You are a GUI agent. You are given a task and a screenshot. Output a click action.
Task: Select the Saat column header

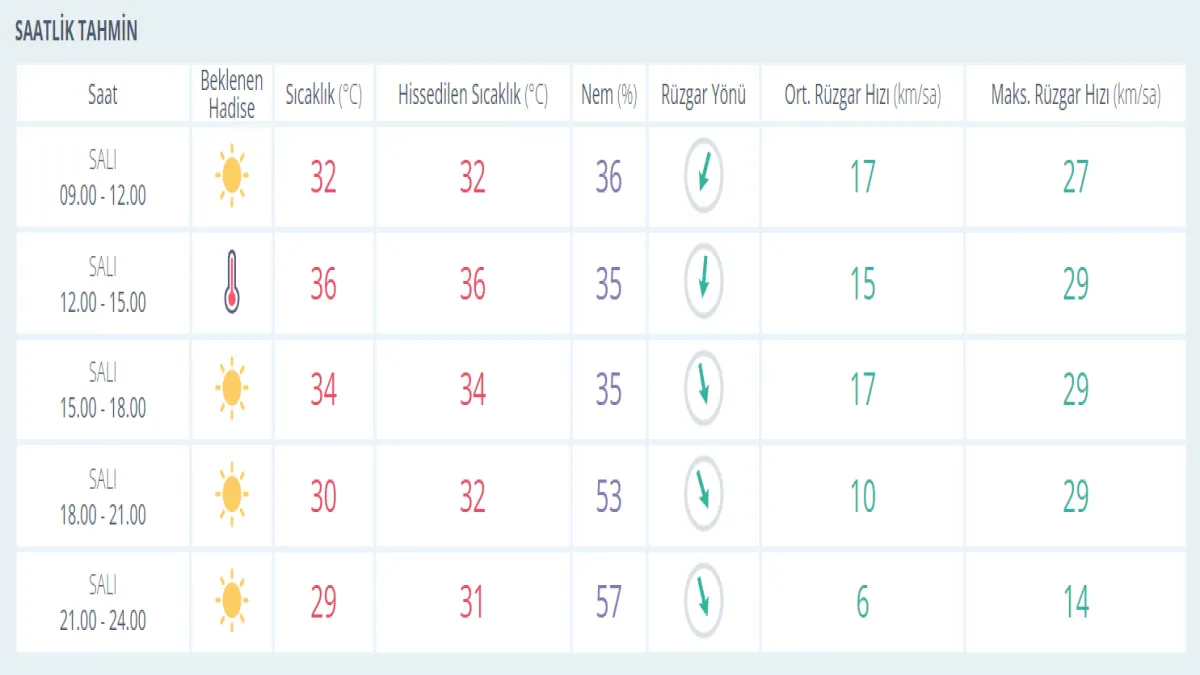click(102, 95)
